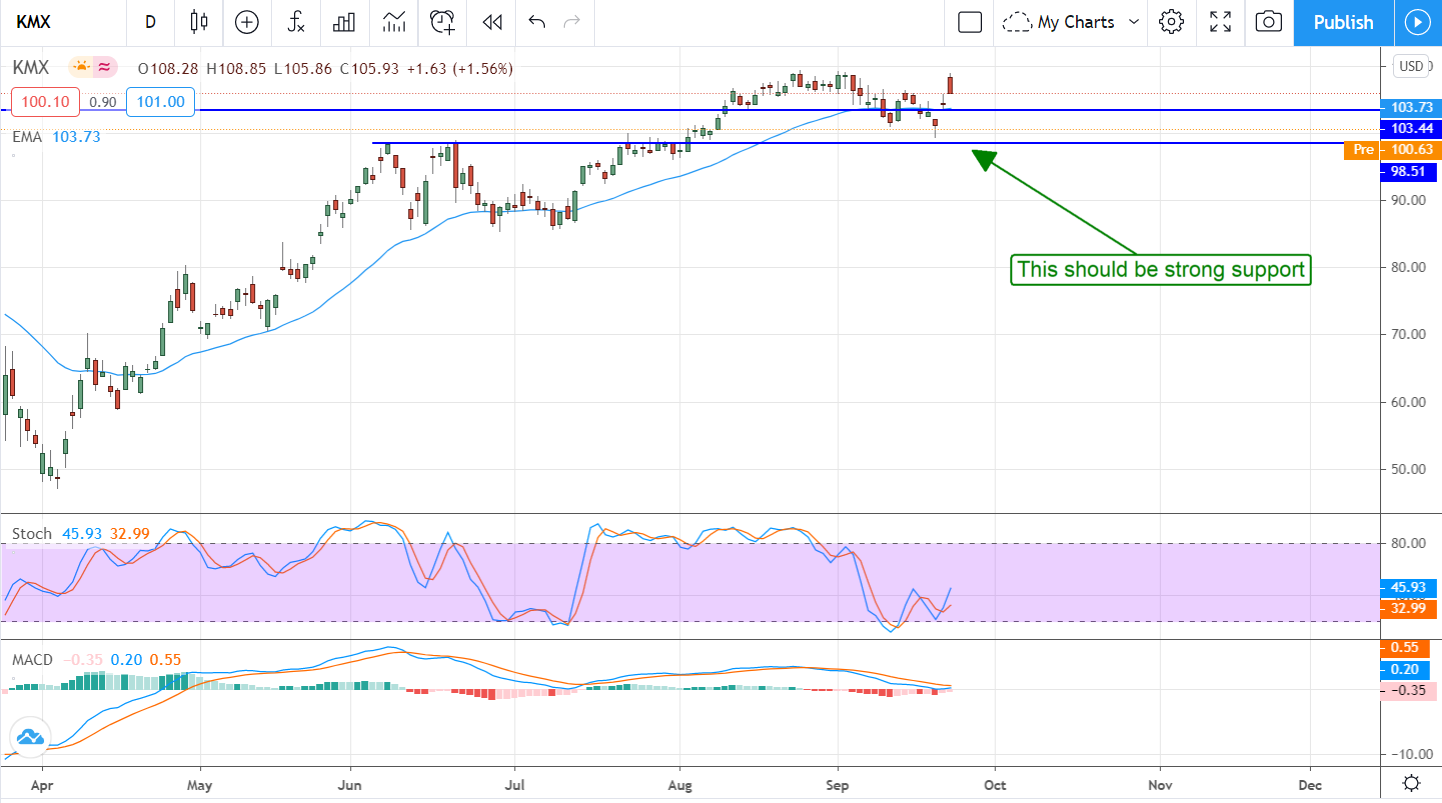This screenshot has height=803, width=1442.
Task: Toggle fullscreen mode
Action: pyautogui.click(x=1220, y=22)
